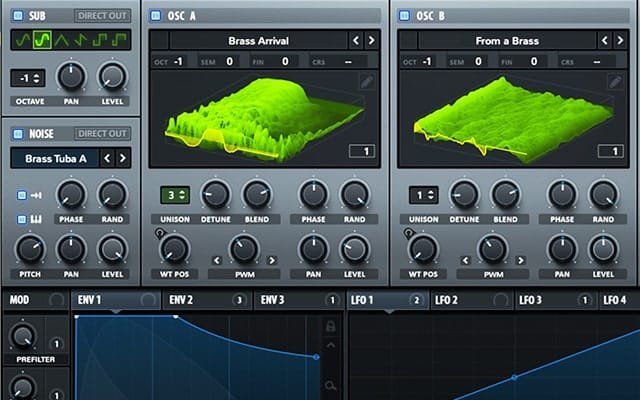Screen dimensions: 640x400
Task: Toggle the noise keytrack keyboard icon
Action: pos(36,220)
